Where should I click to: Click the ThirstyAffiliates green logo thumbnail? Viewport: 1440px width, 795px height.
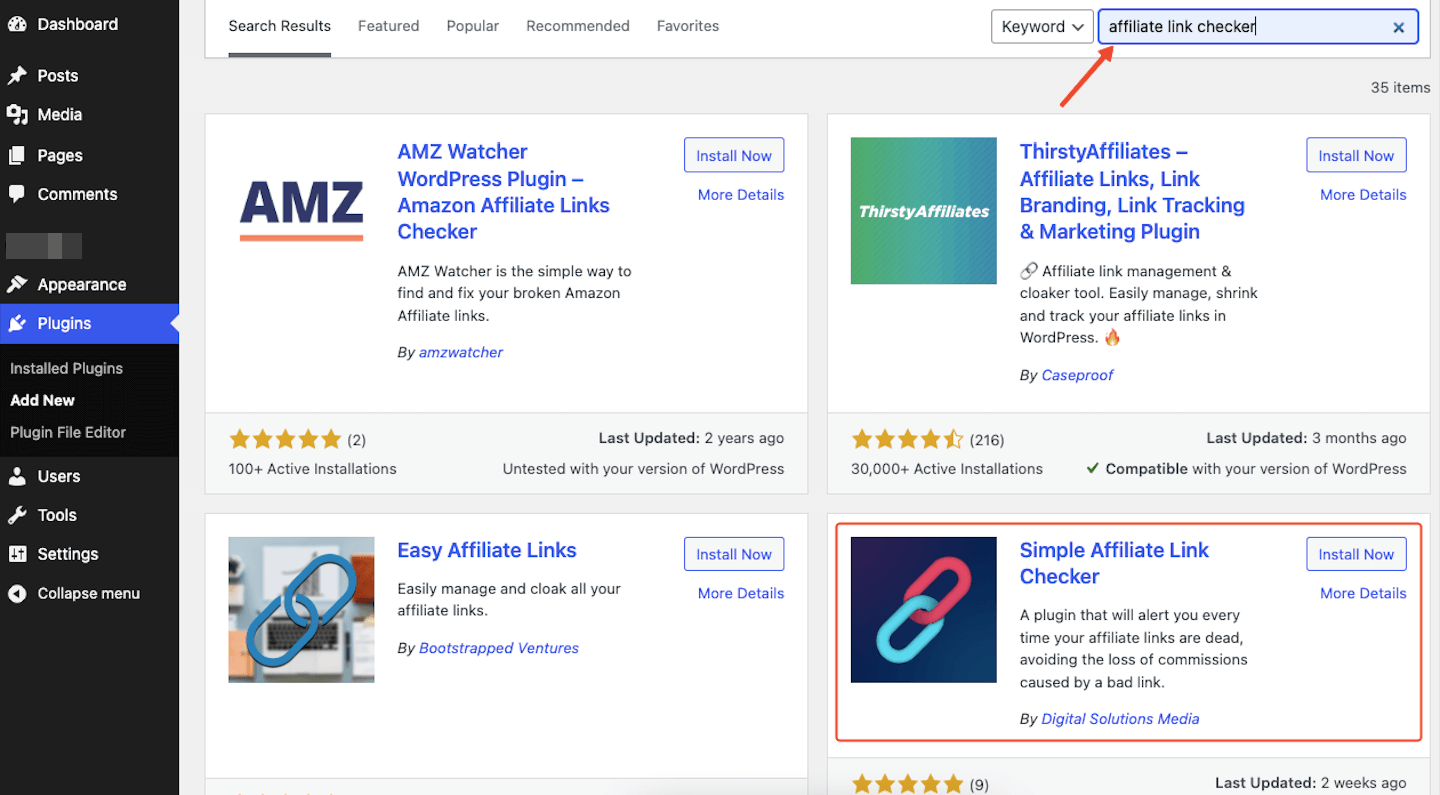[x=924, y=210]
